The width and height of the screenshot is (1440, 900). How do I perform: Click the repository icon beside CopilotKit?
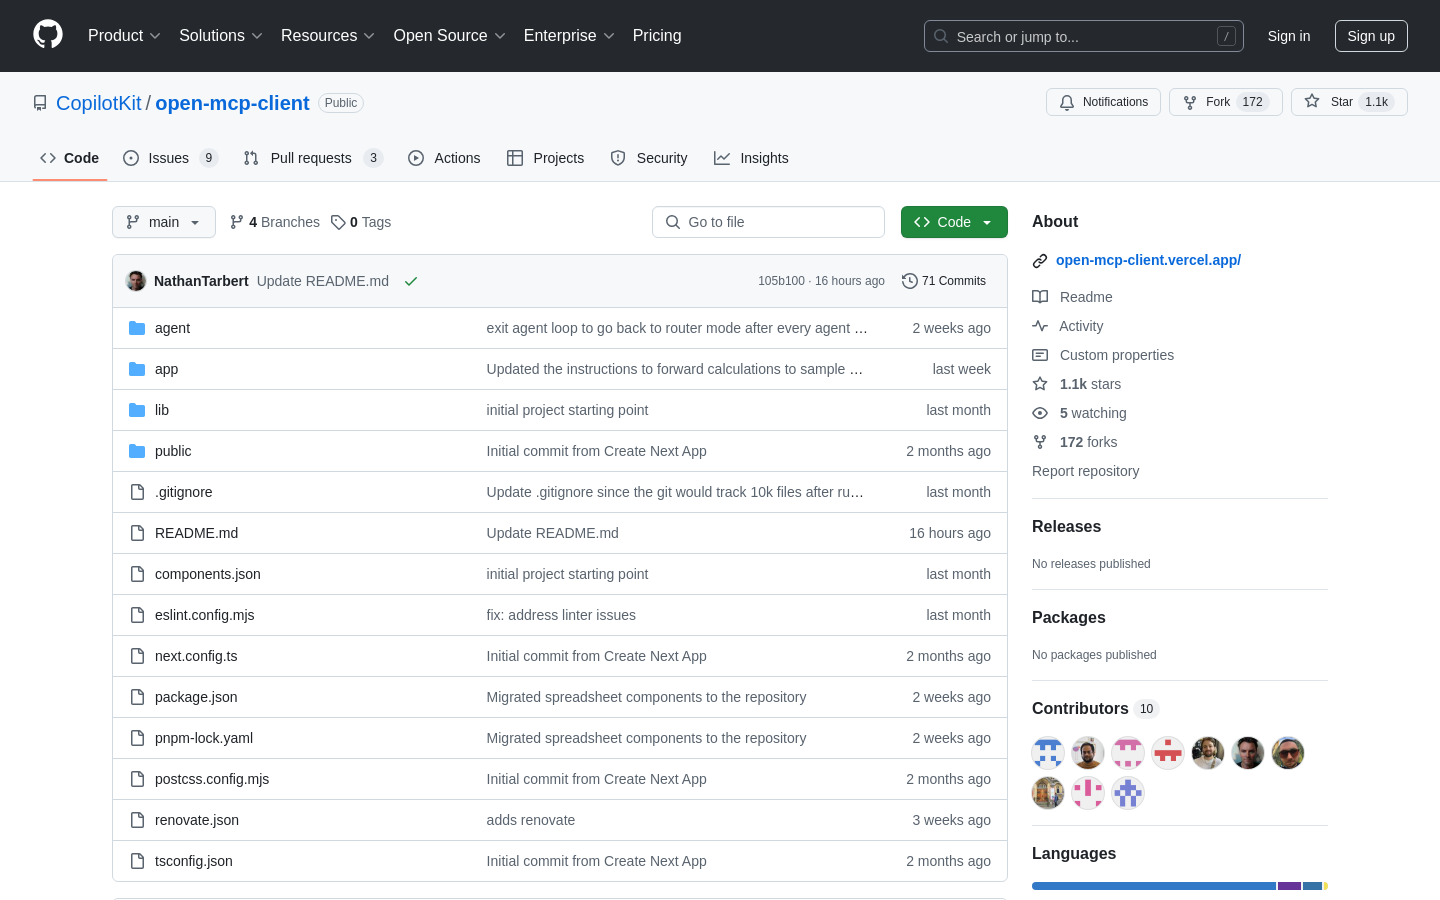40,103
